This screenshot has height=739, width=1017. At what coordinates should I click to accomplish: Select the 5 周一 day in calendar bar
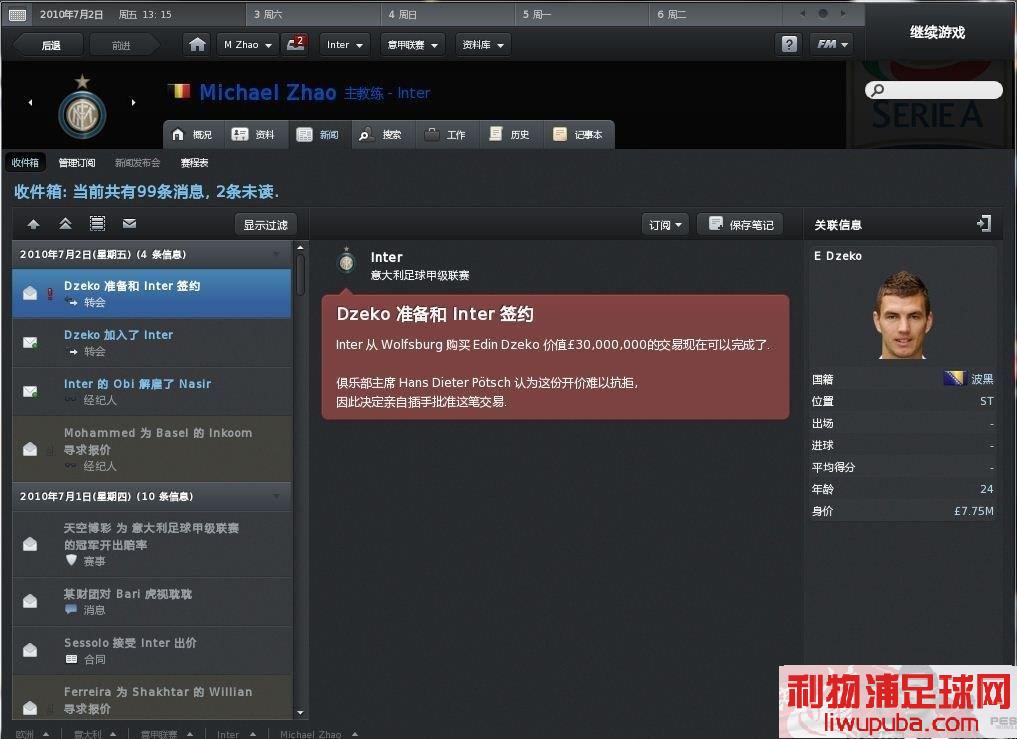coord(582,14)
